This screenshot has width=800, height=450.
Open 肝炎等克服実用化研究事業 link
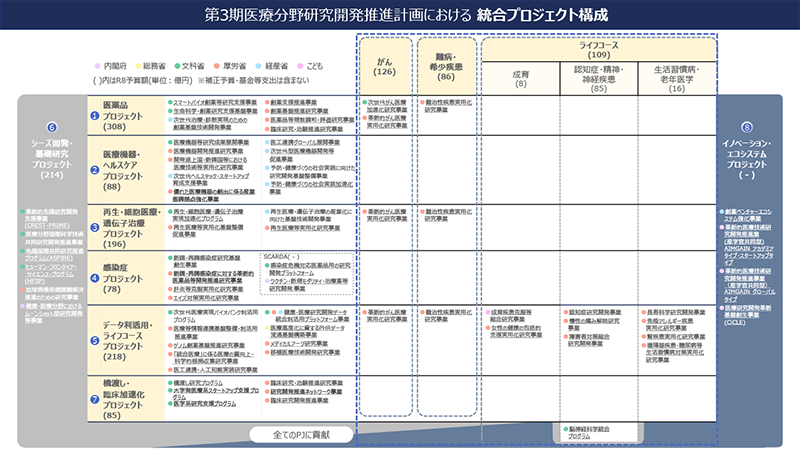[208, 289]
